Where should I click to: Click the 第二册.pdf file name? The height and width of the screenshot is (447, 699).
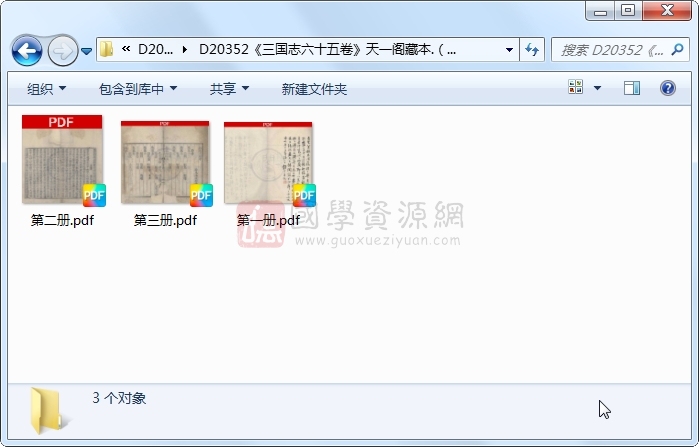pyautogui.click(x=62, y=220)
